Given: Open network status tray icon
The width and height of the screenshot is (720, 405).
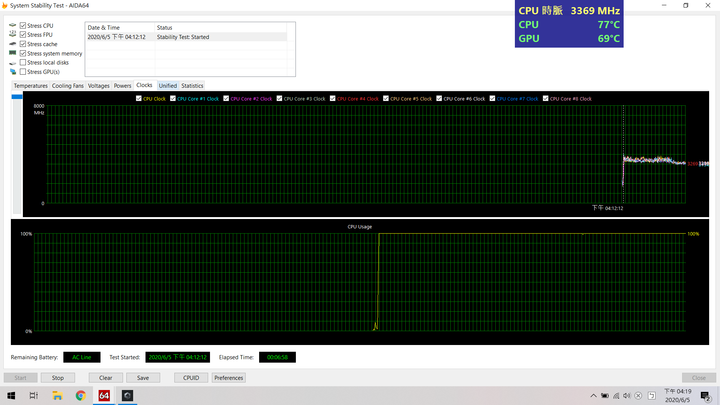Looking at the screenshot, I should 616,396.
